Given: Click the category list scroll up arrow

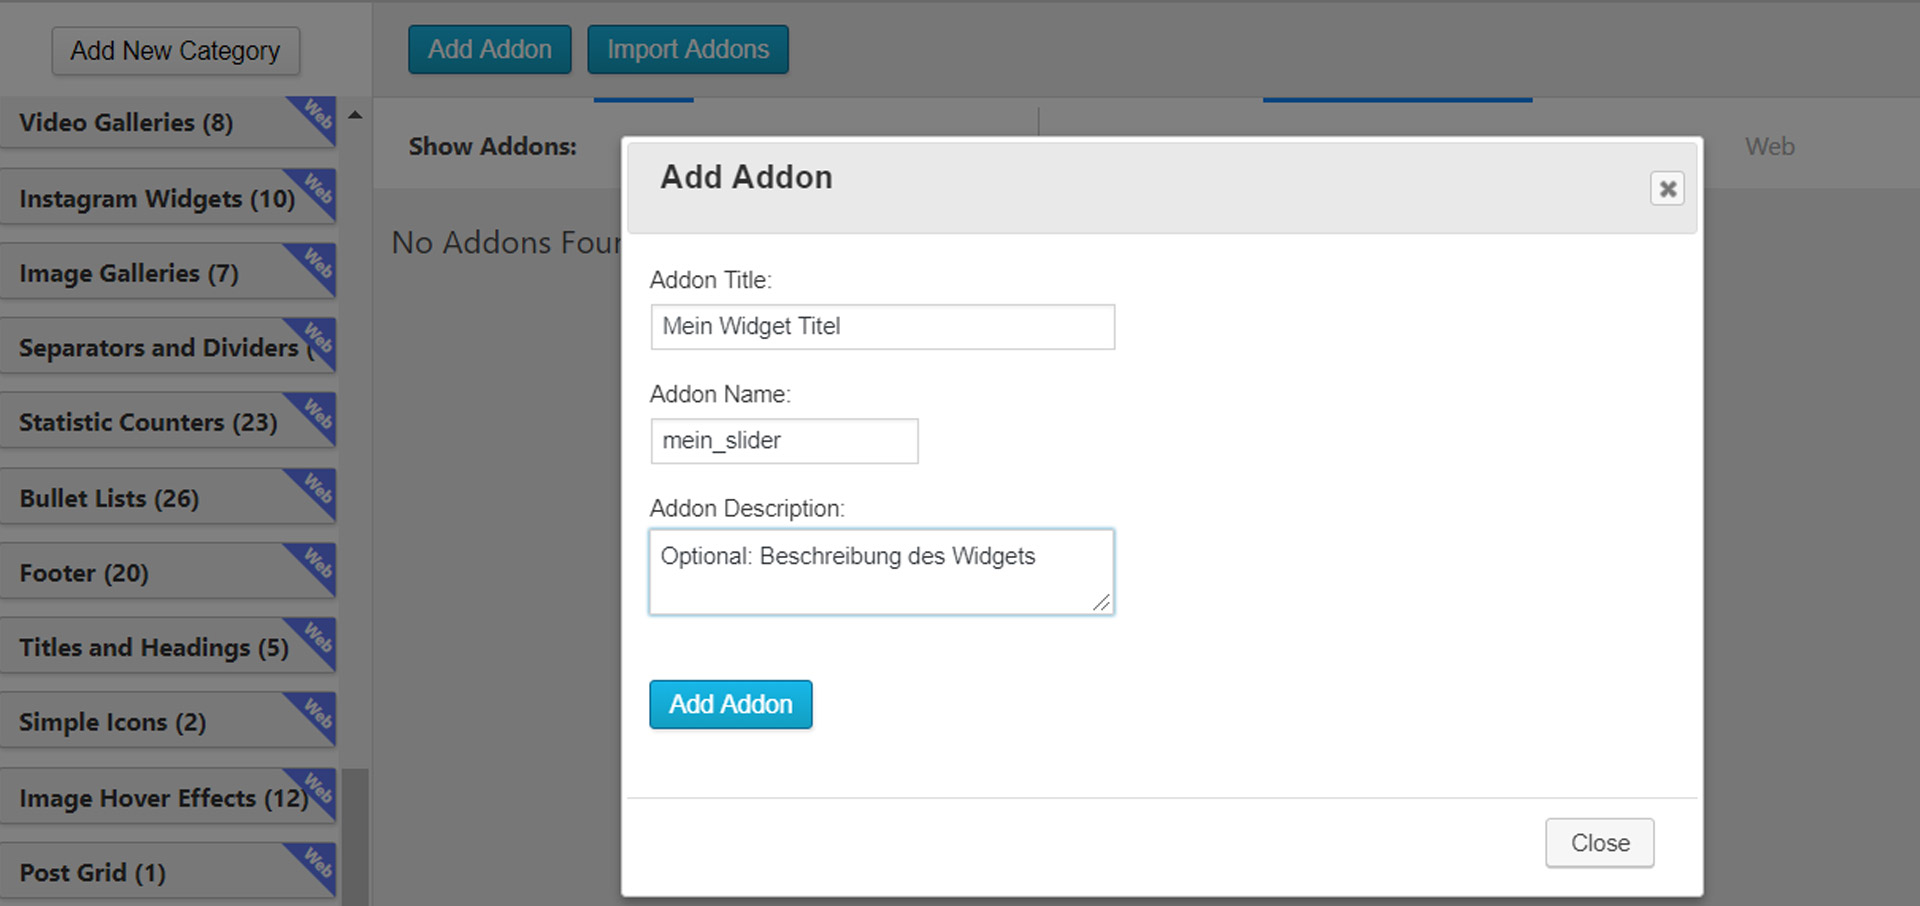Looking at the screenshot, I should [x=355, y=115].
